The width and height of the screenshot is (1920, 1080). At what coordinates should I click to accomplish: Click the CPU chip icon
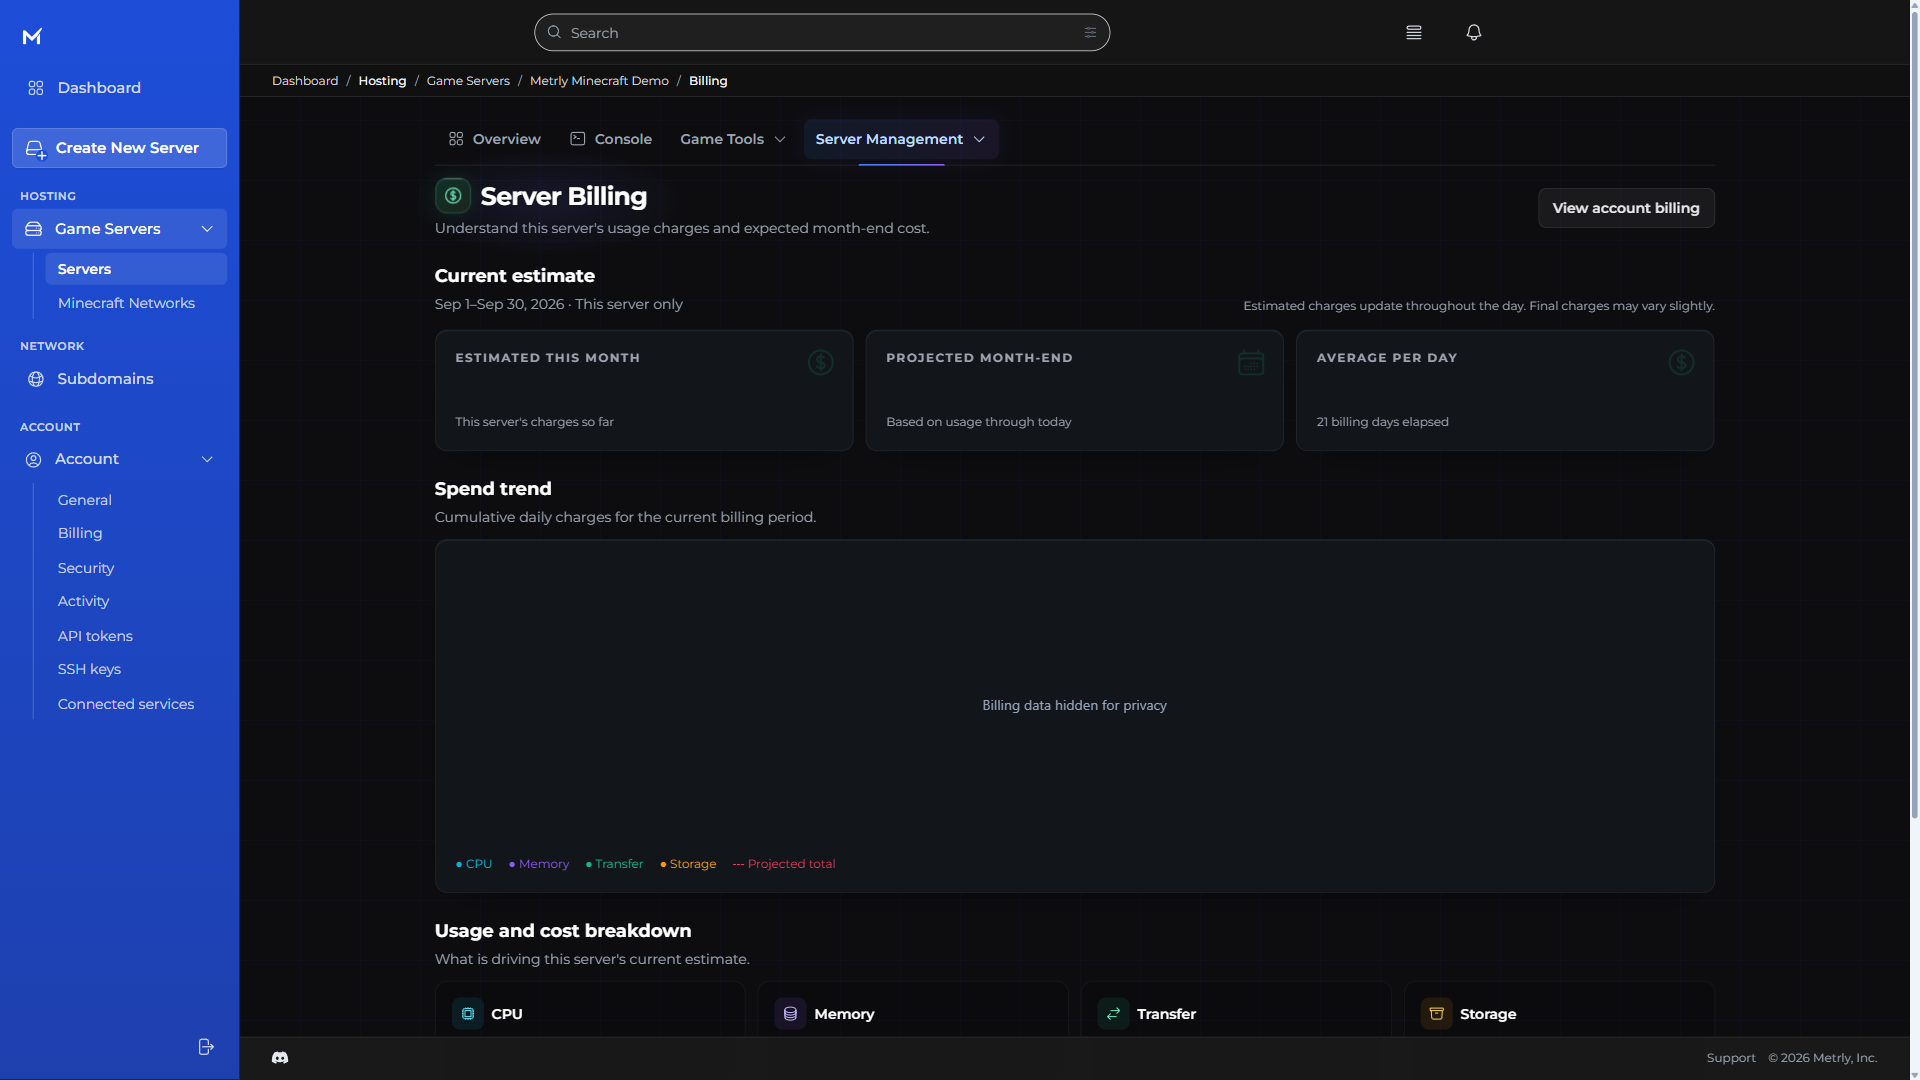pyautogui.click(x=468, y=1014)
